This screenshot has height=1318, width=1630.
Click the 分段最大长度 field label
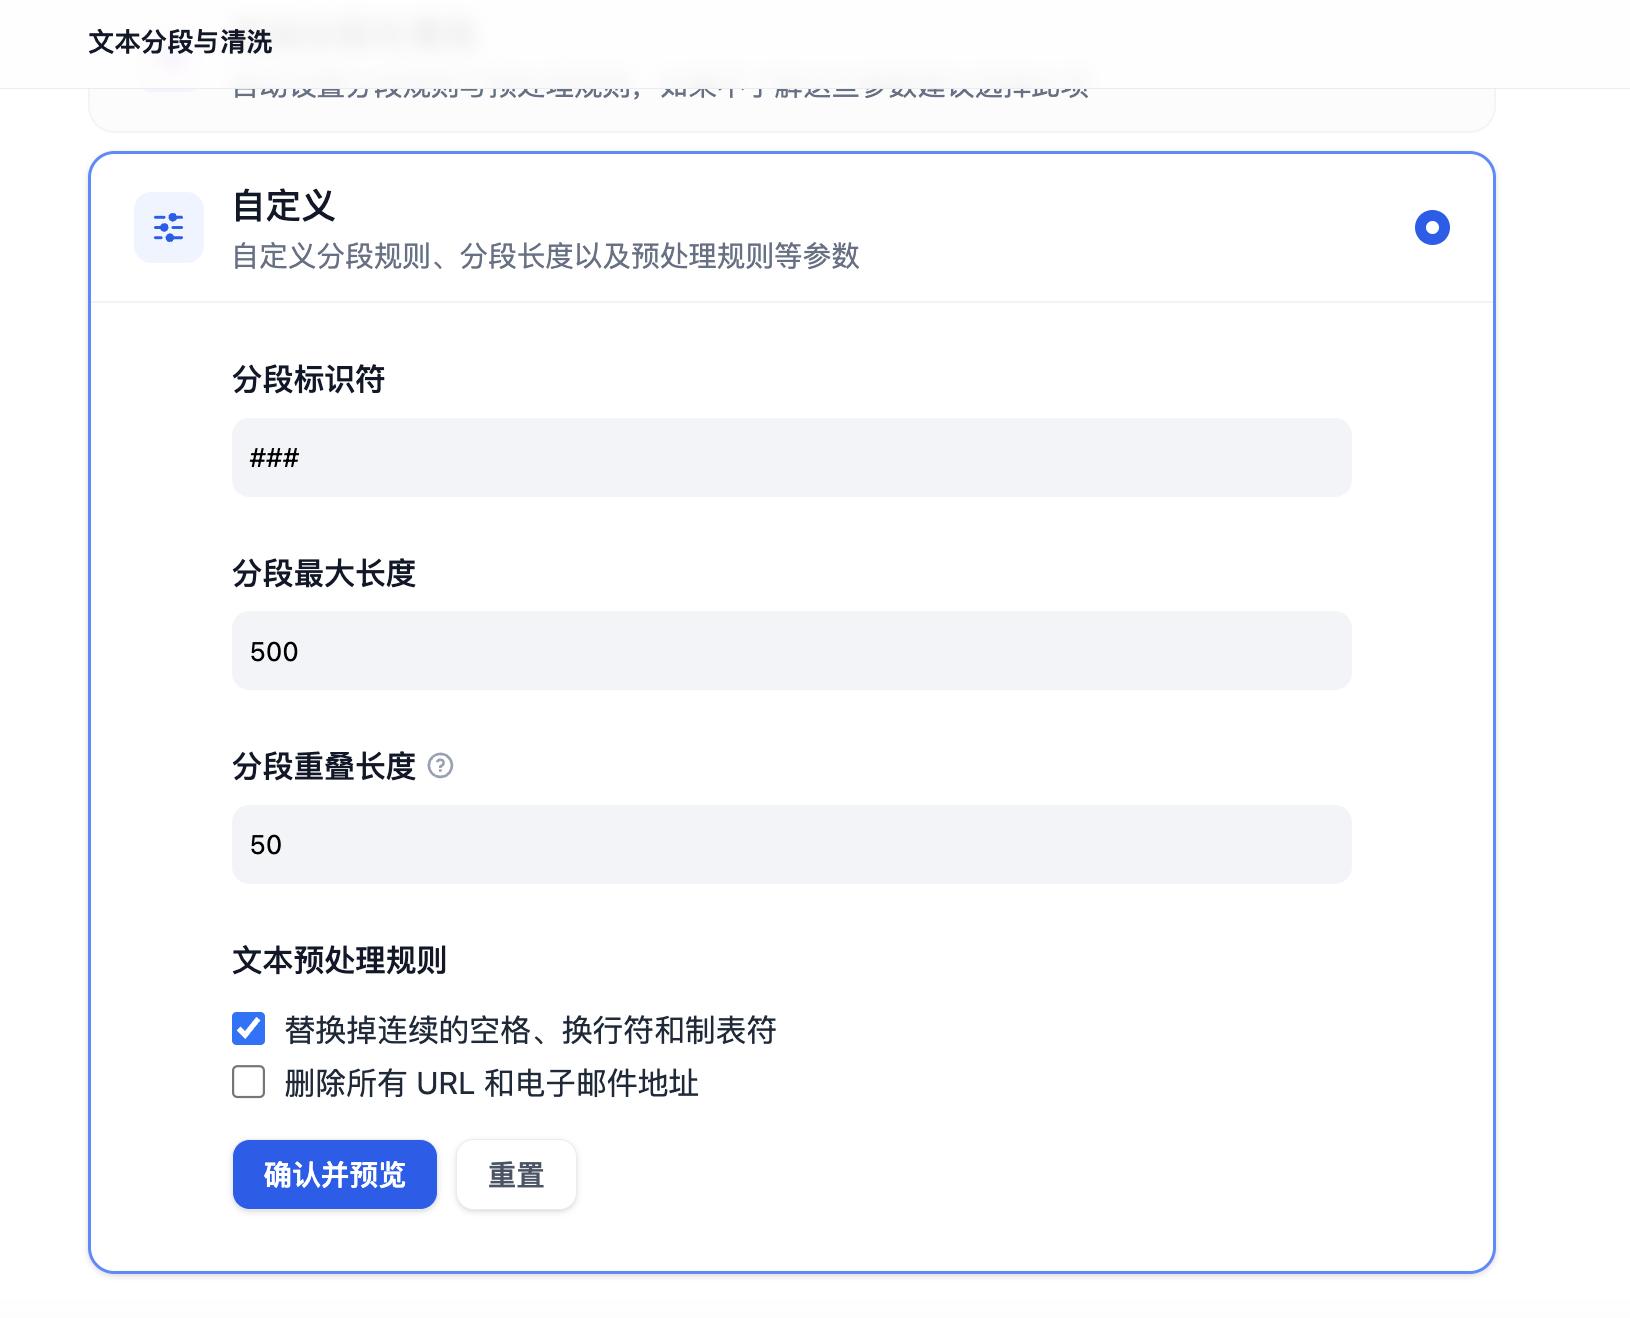point(323,574)
